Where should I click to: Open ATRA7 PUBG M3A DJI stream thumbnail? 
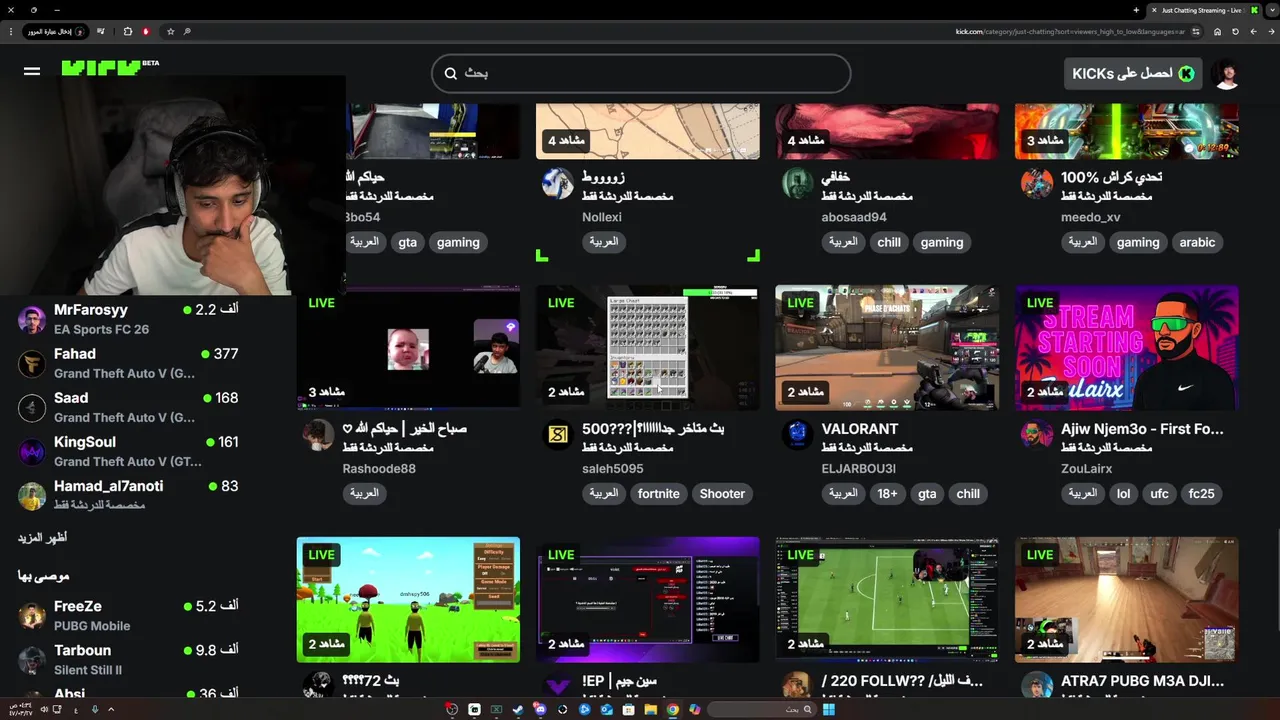tap(1127, 600)
